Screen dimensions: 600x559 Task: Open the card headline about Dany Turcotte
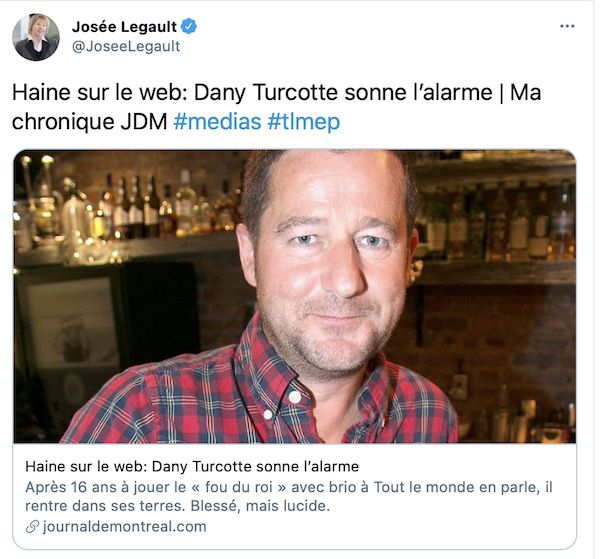pyautogui.click(x=192, y=466)
